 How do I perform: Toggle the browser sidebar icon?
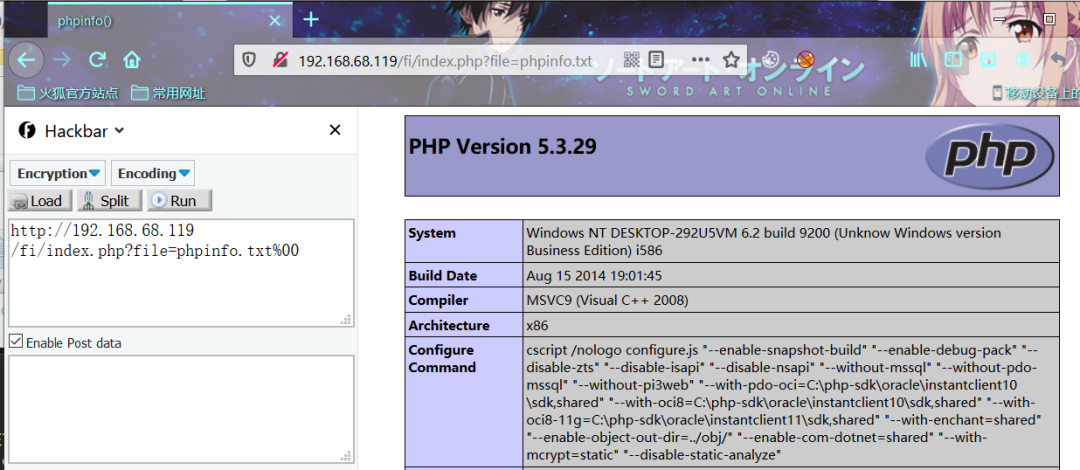coord(953,60)
